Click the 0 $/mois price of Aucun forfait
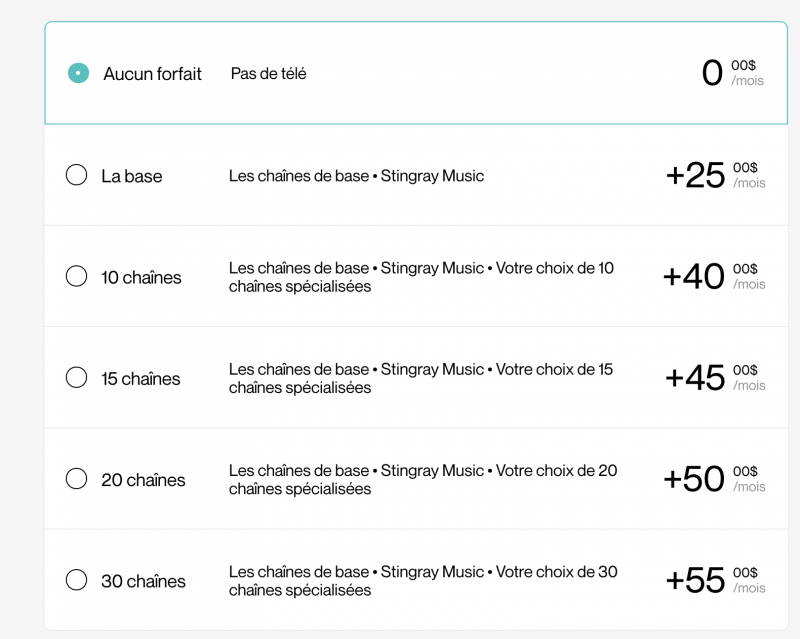The image size is (800, 639). click(713, 73)
